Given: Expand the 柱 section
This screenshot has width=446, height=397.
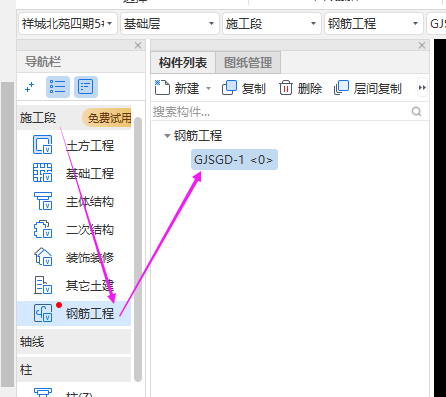Looking at the screenshot, I should (x=74, y=370).
